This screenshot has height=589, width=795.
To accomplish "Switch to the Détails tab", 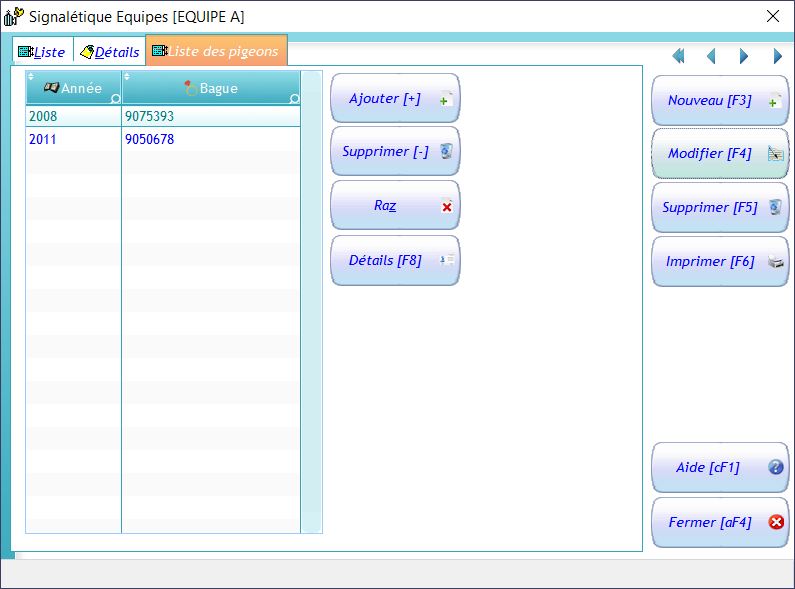I will click(110, 52).
